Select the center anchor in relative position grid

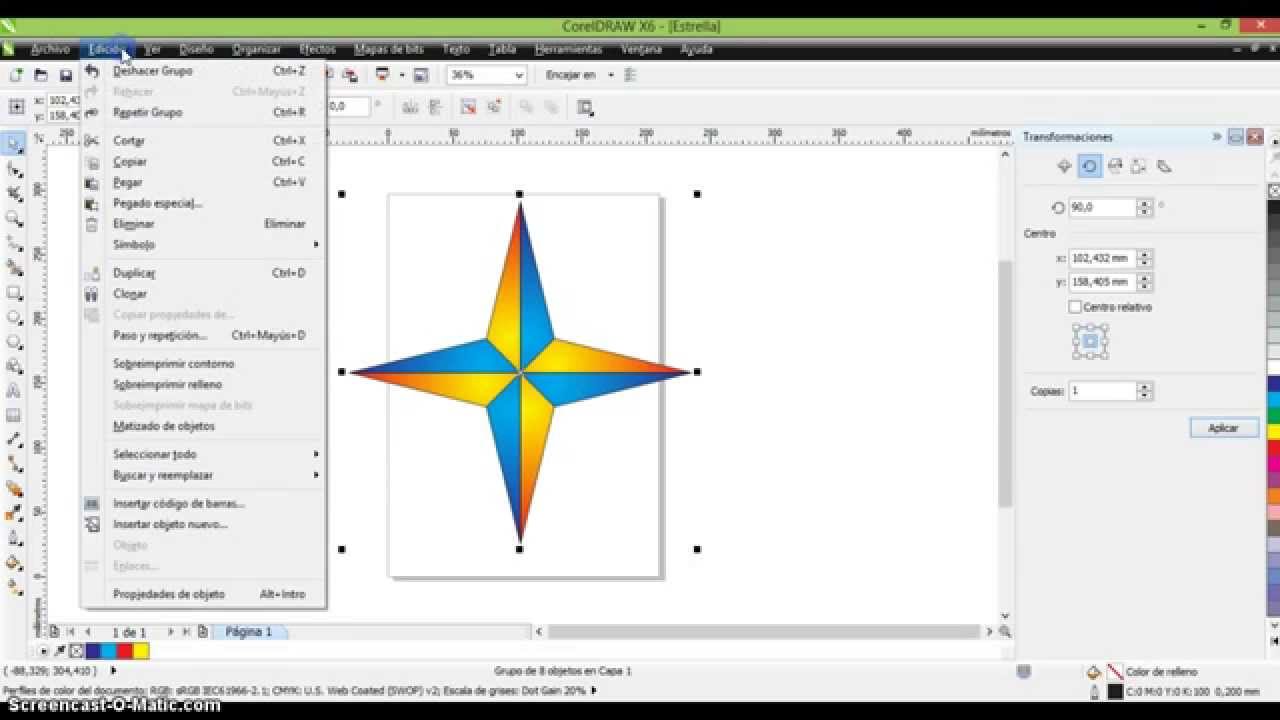pyautogui.click(x=1090, y=341)
